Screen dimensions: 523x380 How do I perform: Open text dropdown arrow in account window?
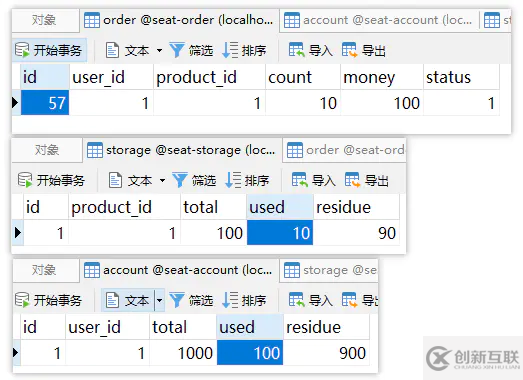pos(159,300)
